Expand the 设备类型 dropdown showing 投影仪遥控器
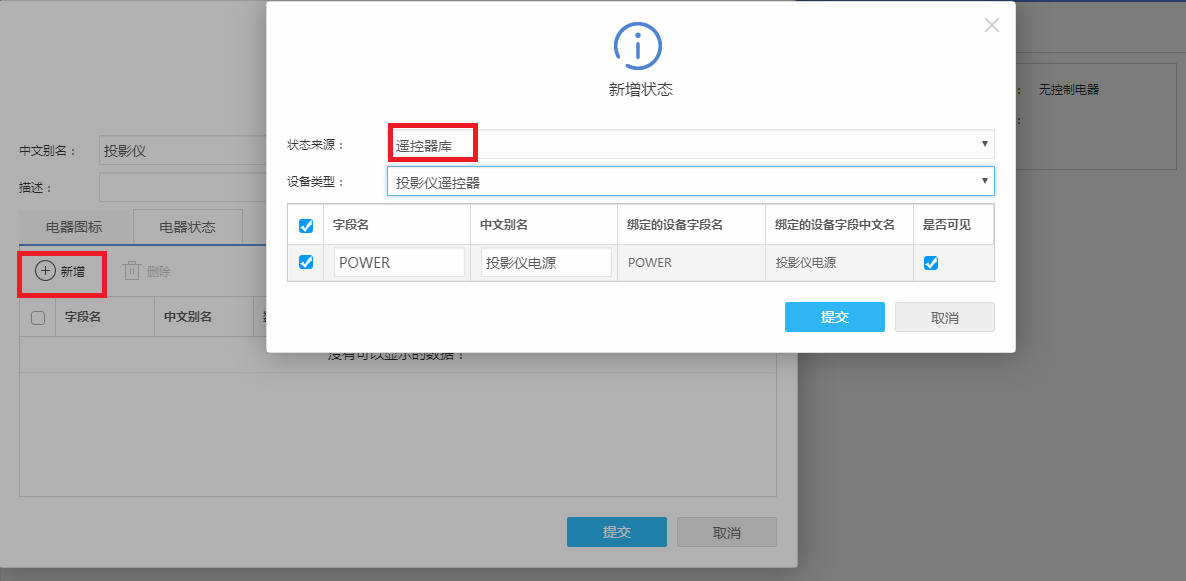Screen dimensions: 1186x581 pos(690,181)
